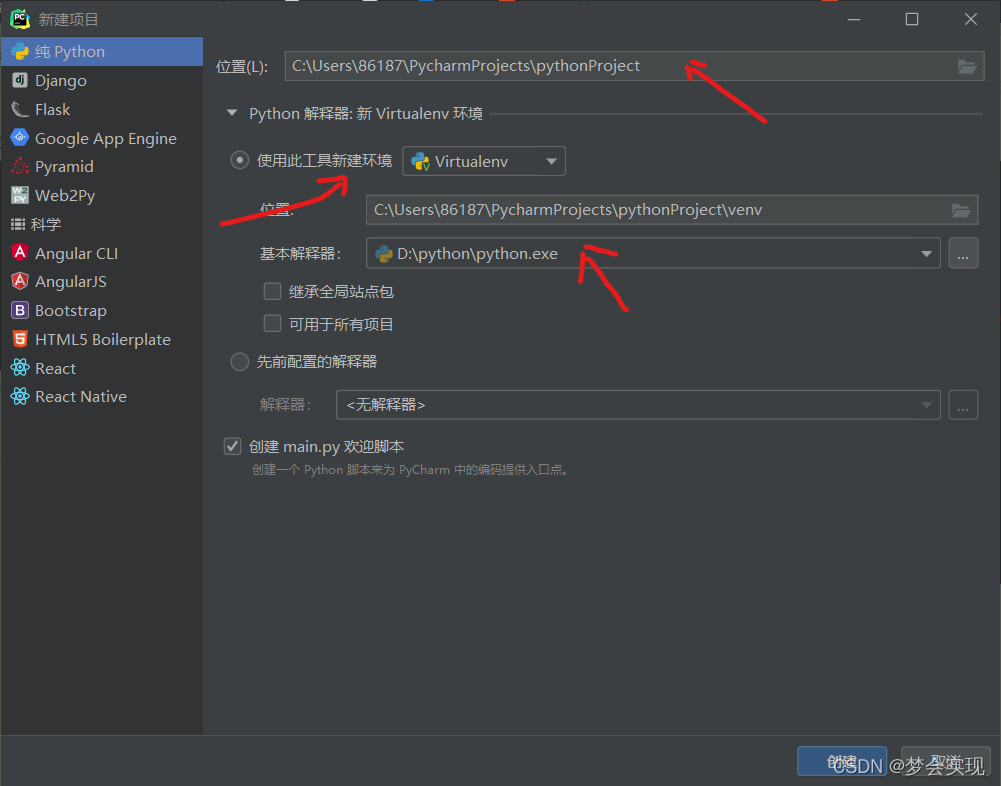1001x786 pixels.
Task: Open the base interpreter dropdown
Action: coord(653,253)
